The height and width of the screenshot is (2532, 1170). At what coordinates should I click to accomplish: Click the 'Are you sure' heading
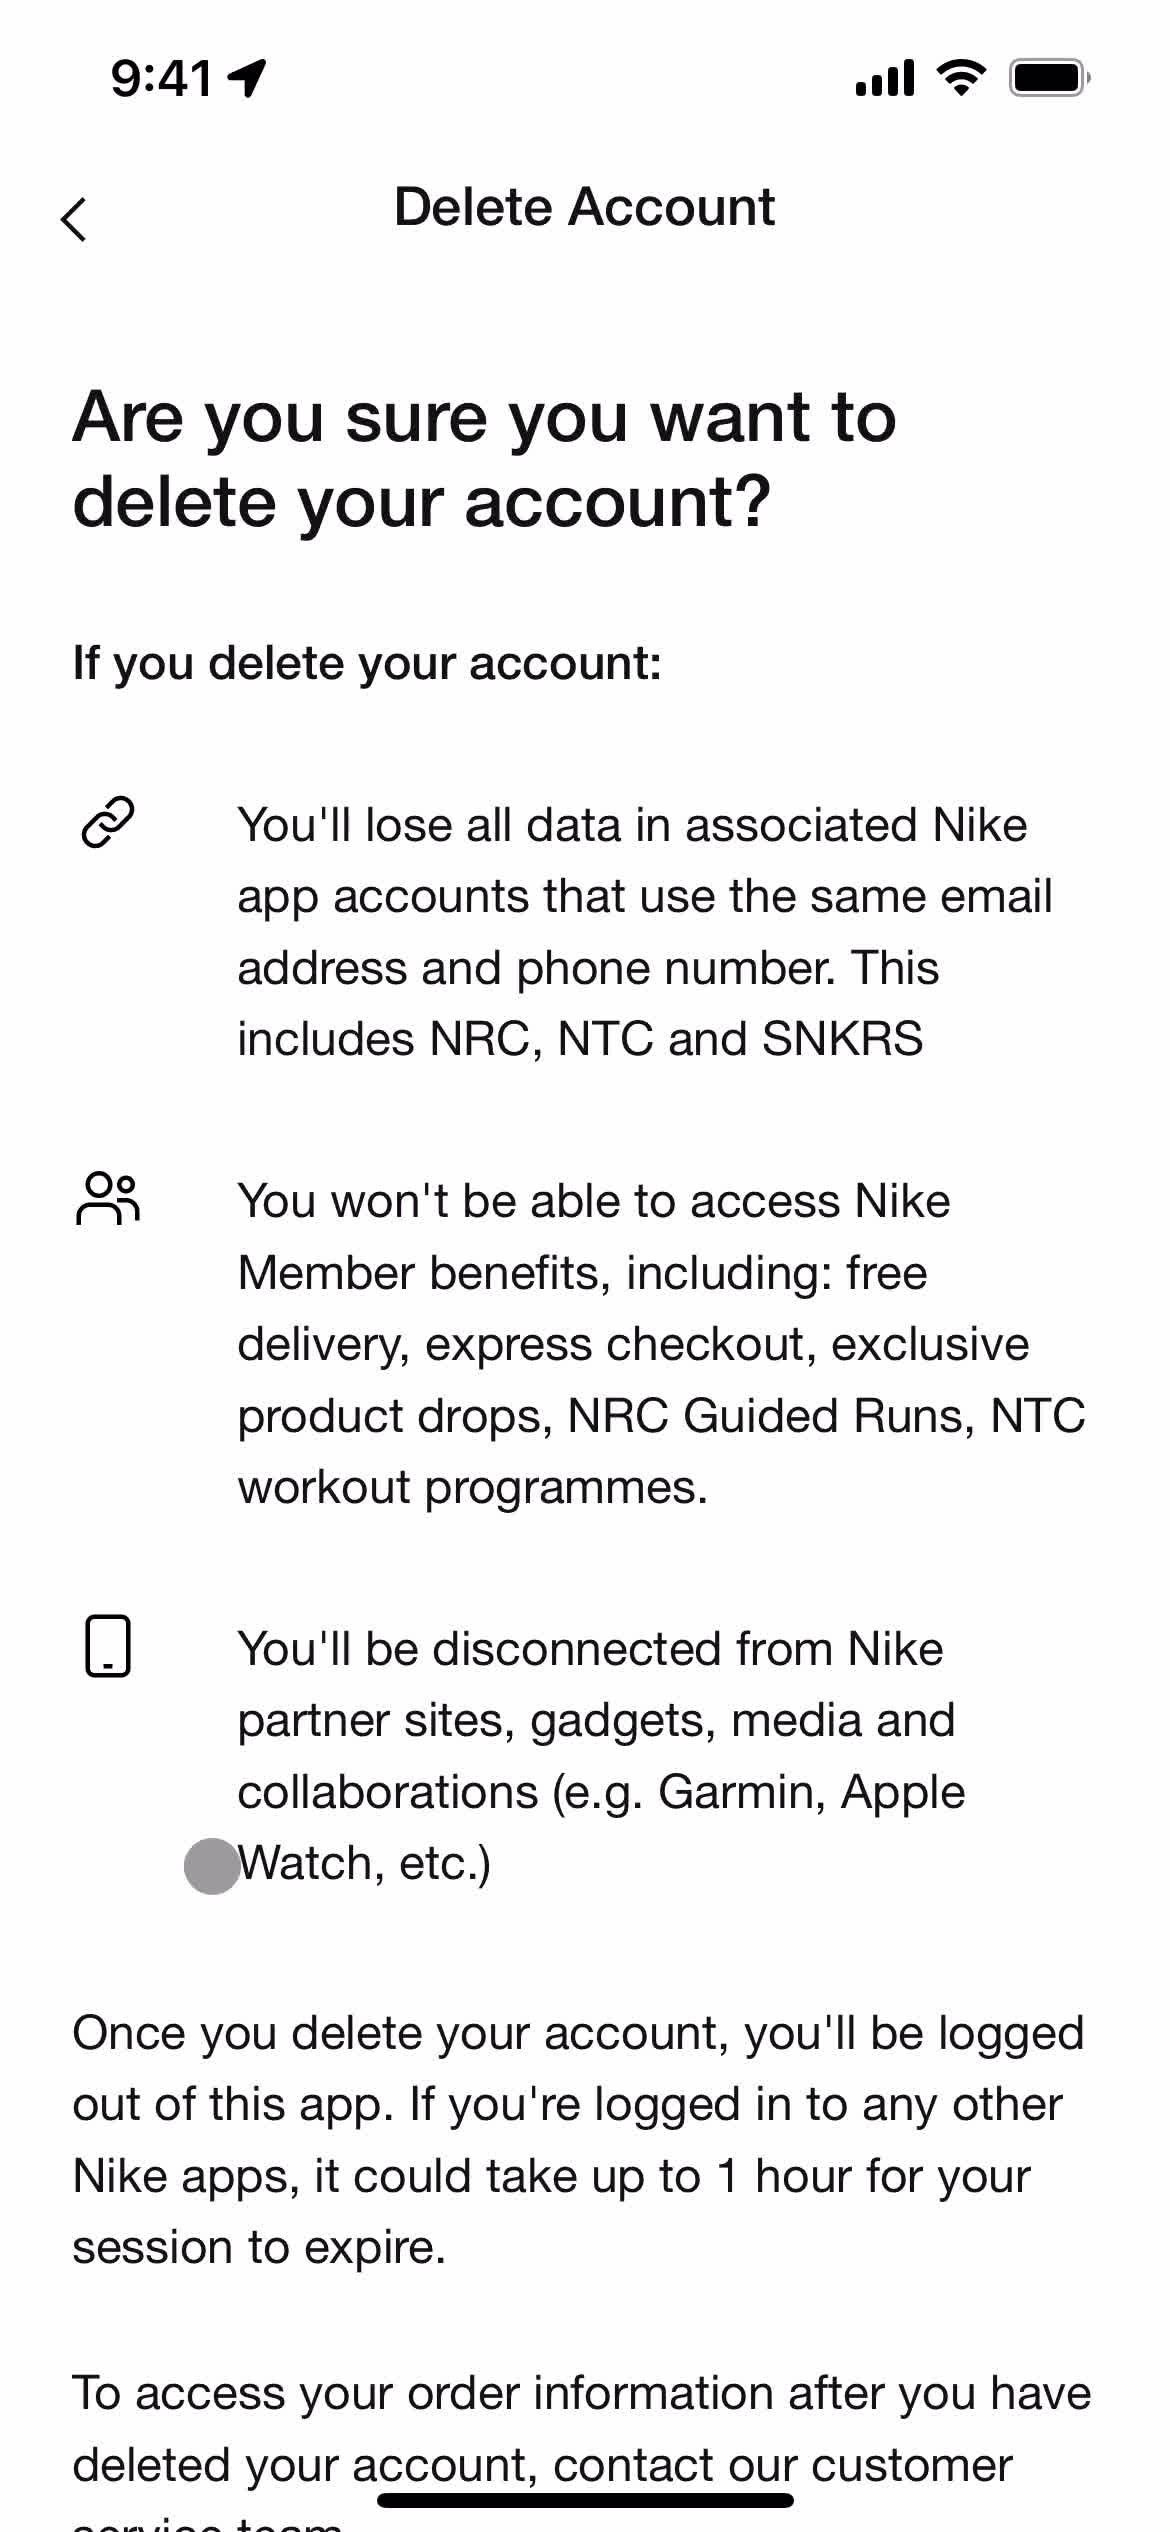[484, 458]
